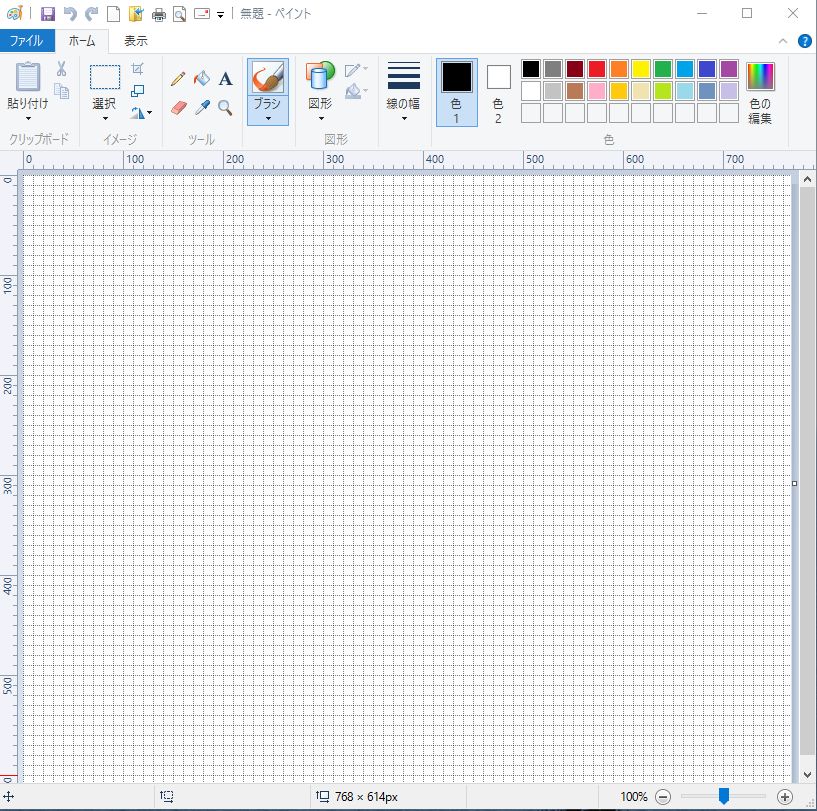Viewport: 817px width, 811px height.
Task: Switch to the Home (ホーム) tab
Action: tap(82, 41)
